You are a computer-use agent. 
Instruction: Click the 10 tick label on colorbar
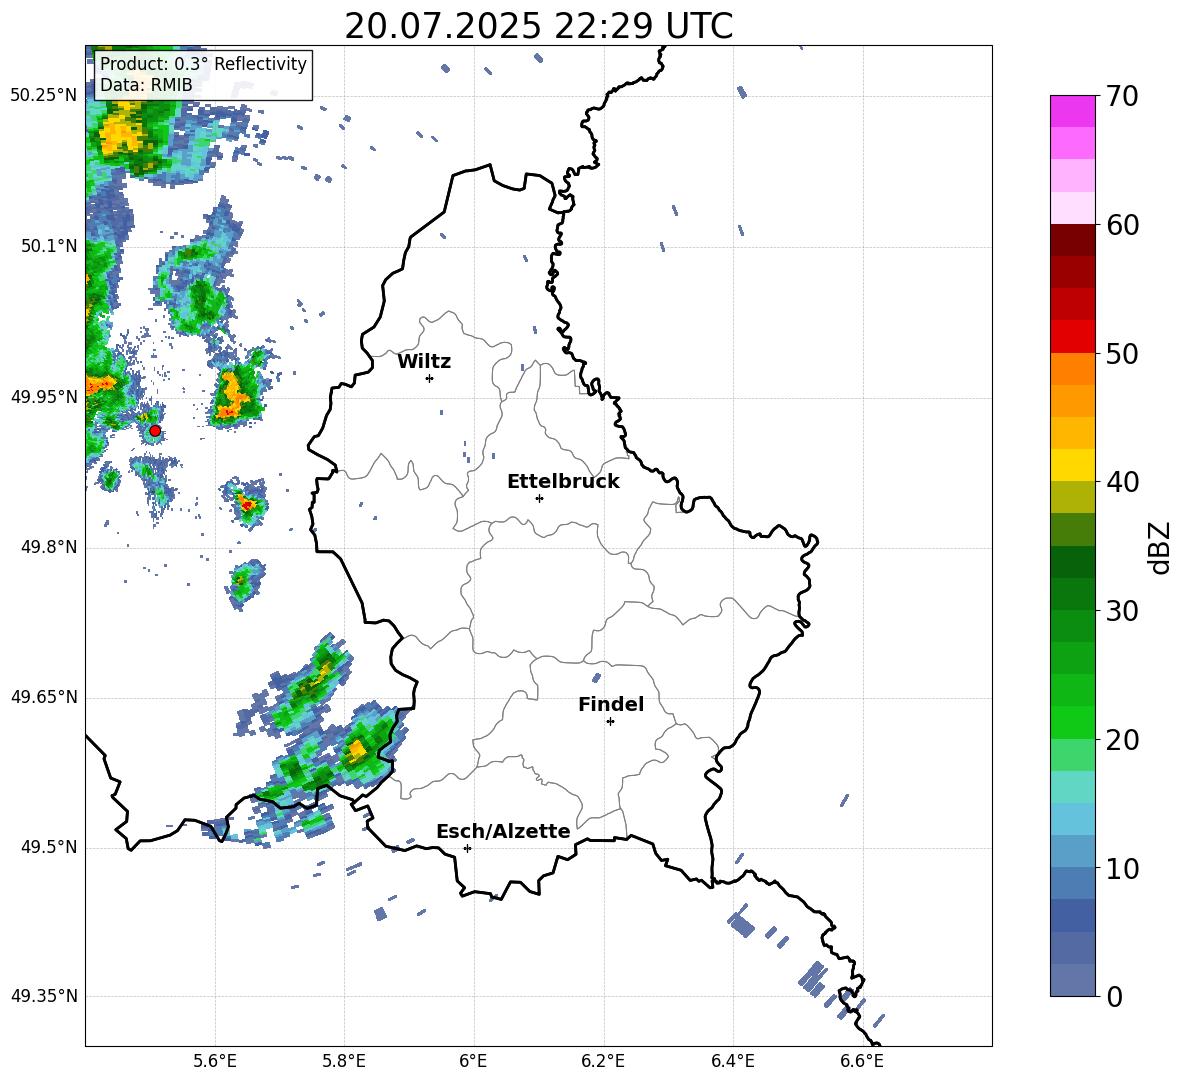pyautogui.click(x=1121, y=868)
